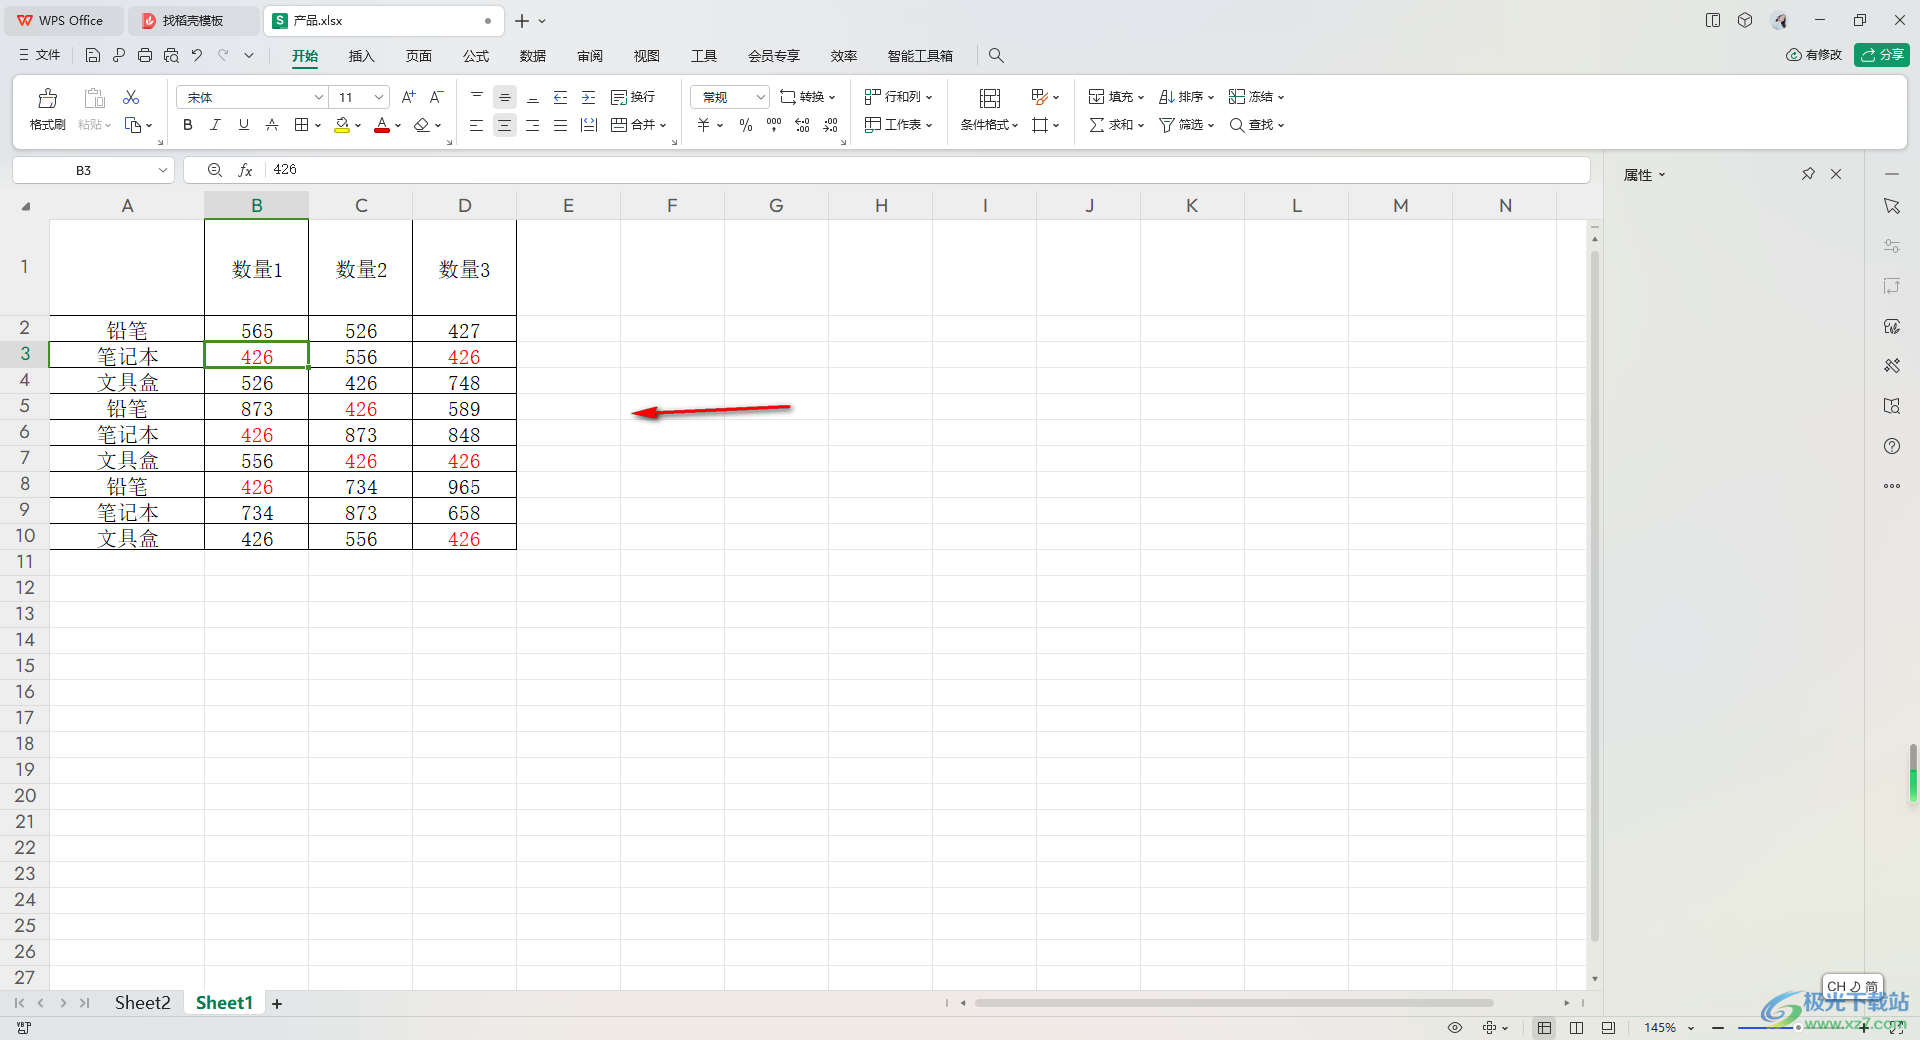Click the distributed alignment icon
1920x1040 pixels.
pyautogui.click(x=589, y=125)
